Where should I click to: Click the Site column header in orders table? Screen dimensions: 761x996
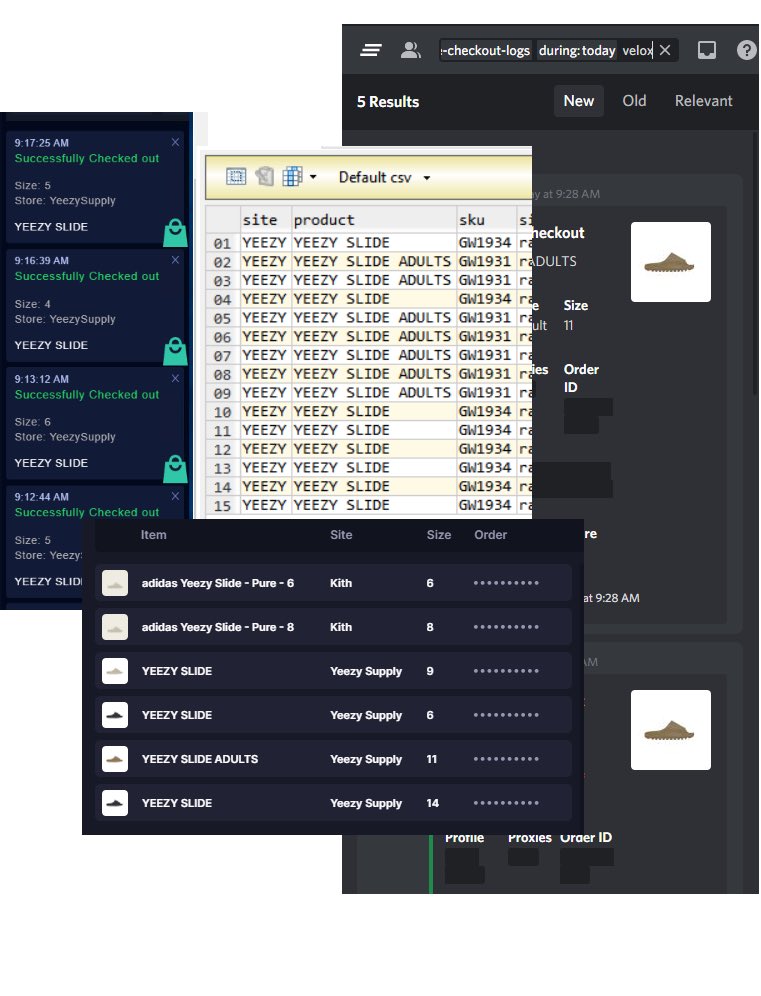[x=341, y=535]
